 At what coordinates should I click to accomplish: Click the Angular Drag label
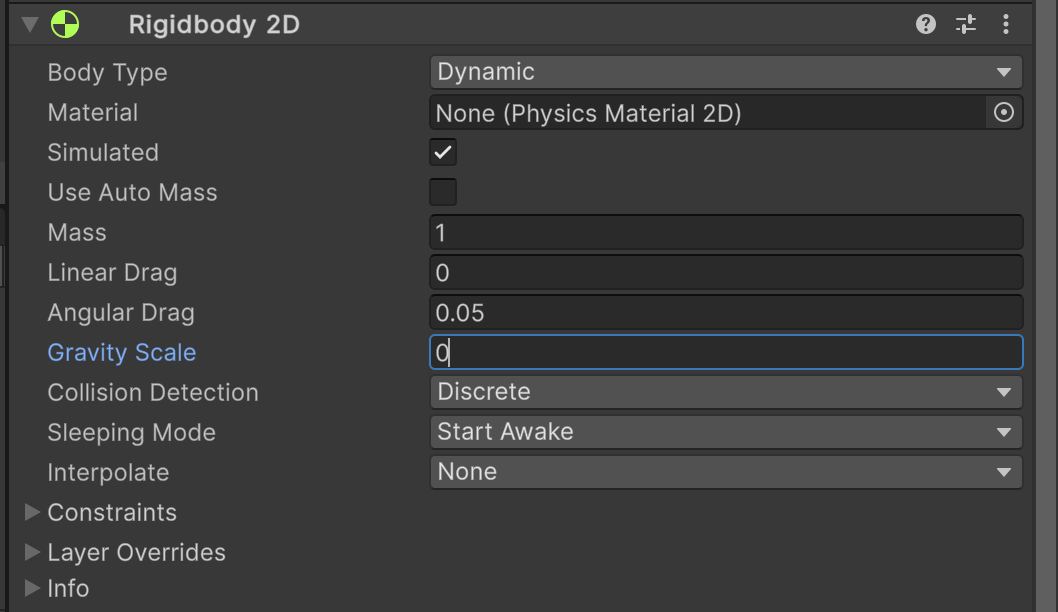[121, 312]
